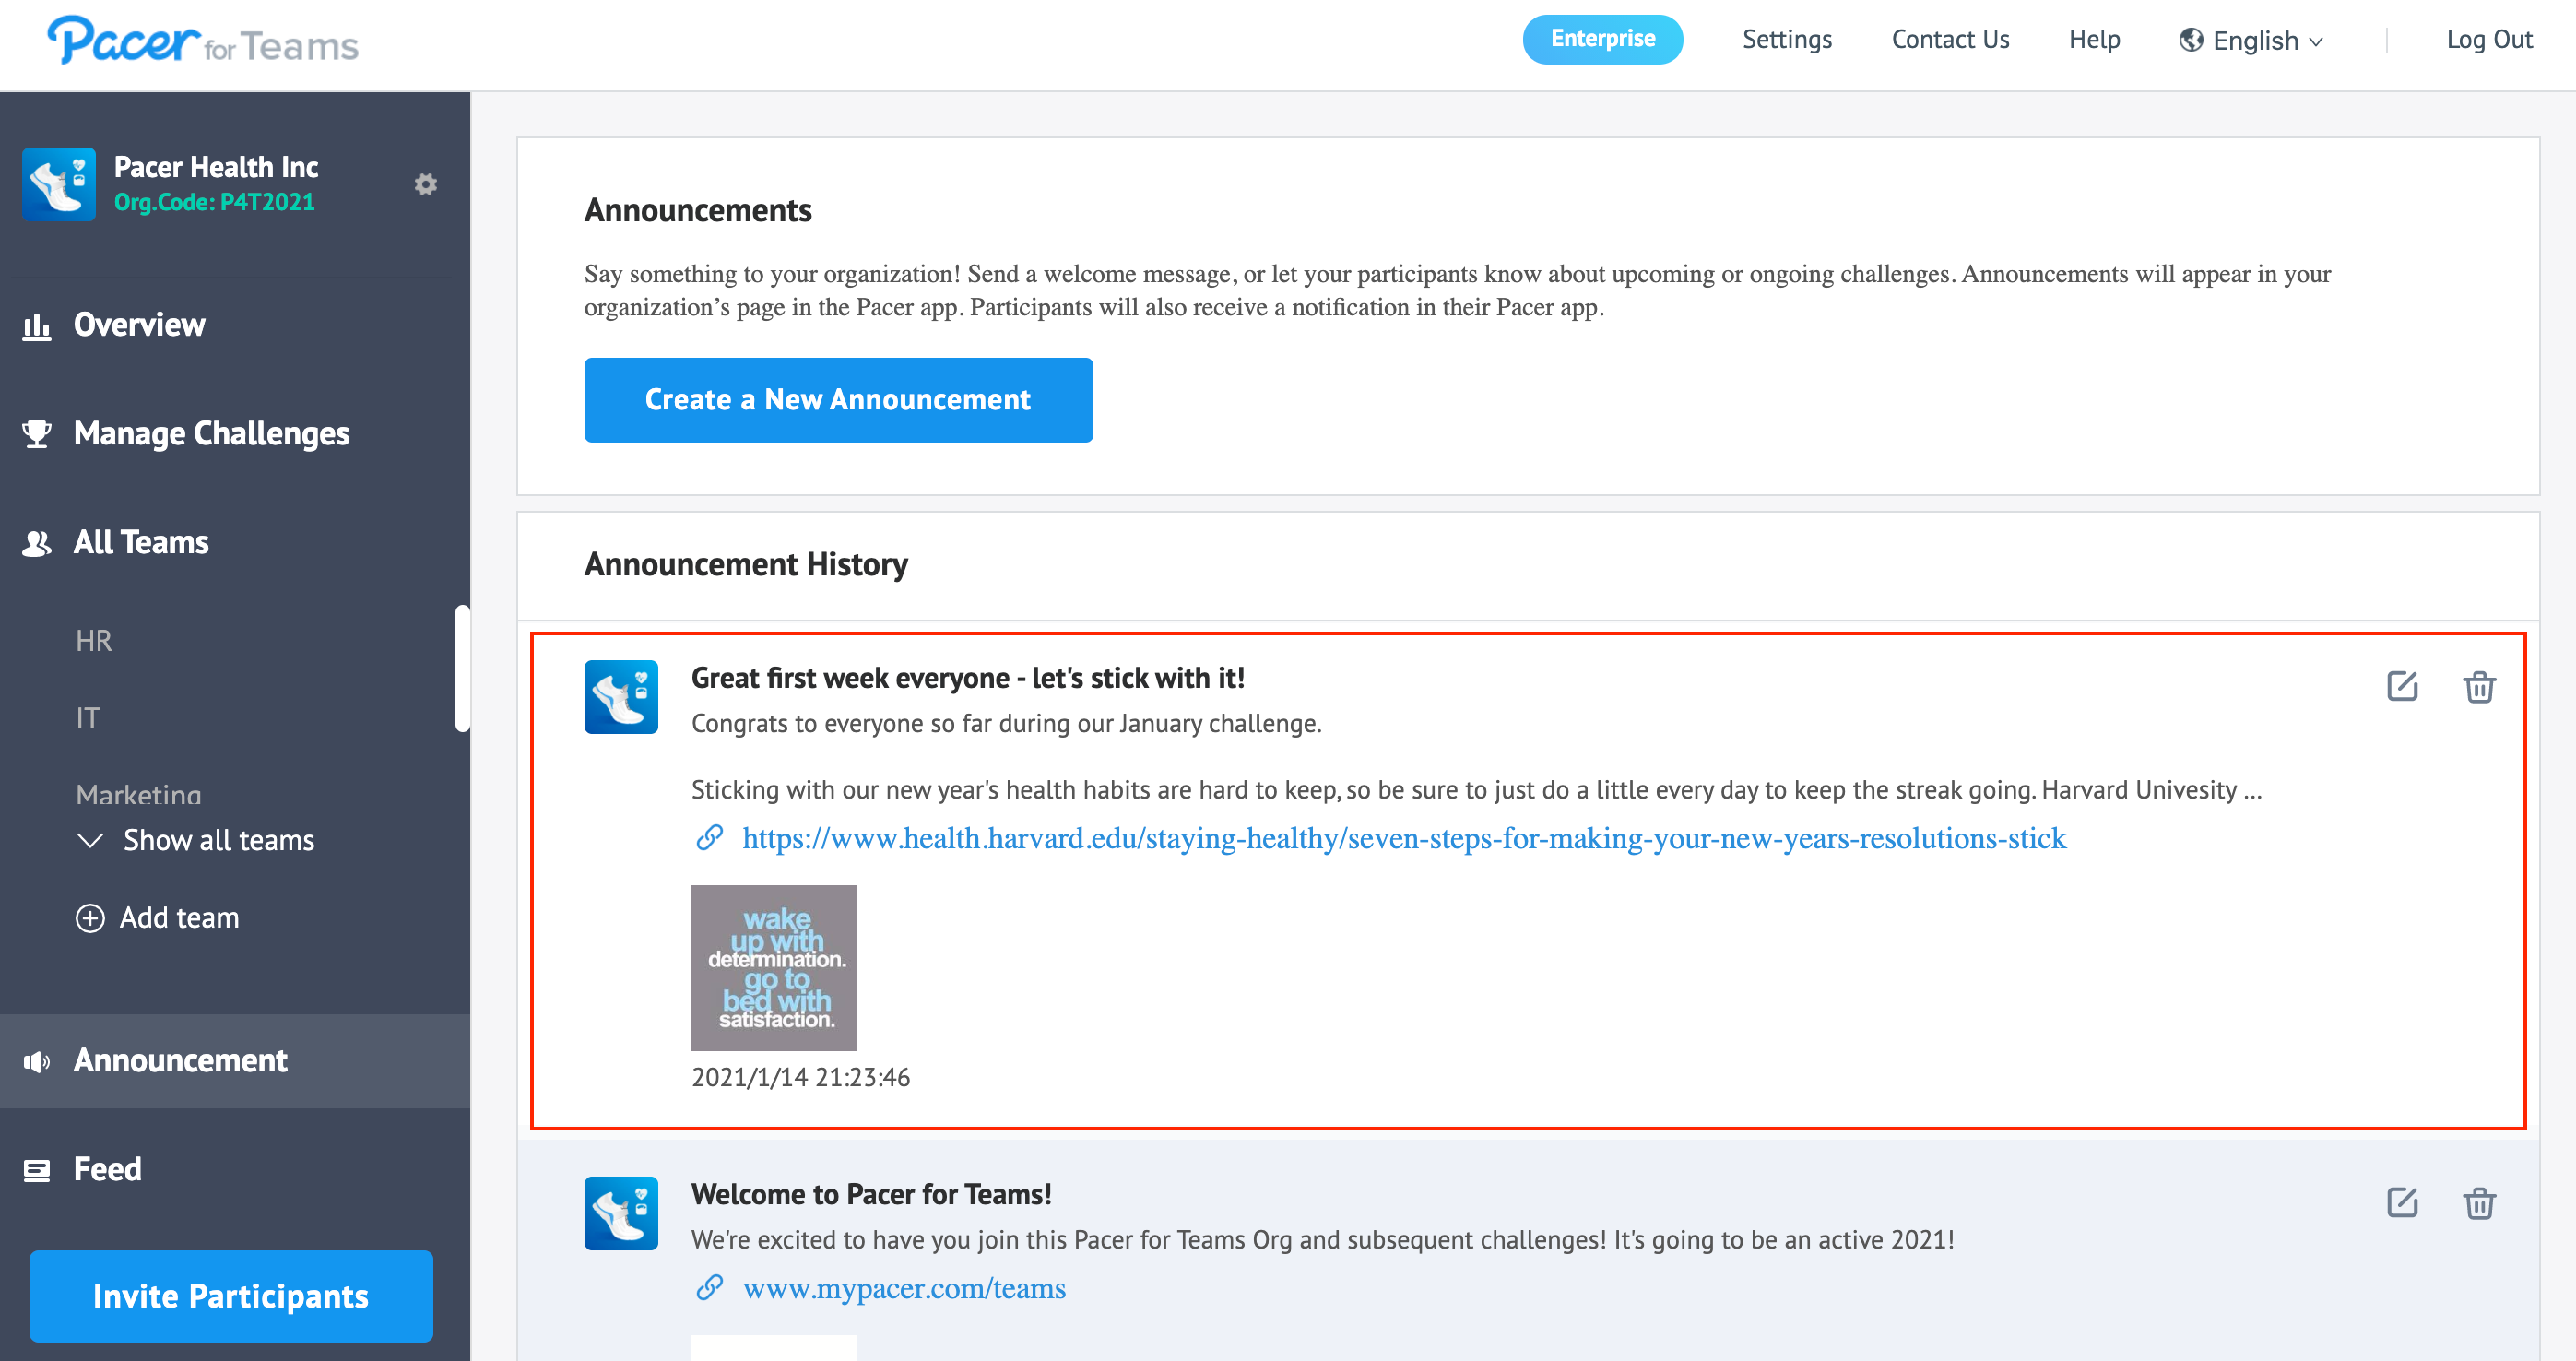Click the plus circle icon beside Add team

click(x=90, y=918)
